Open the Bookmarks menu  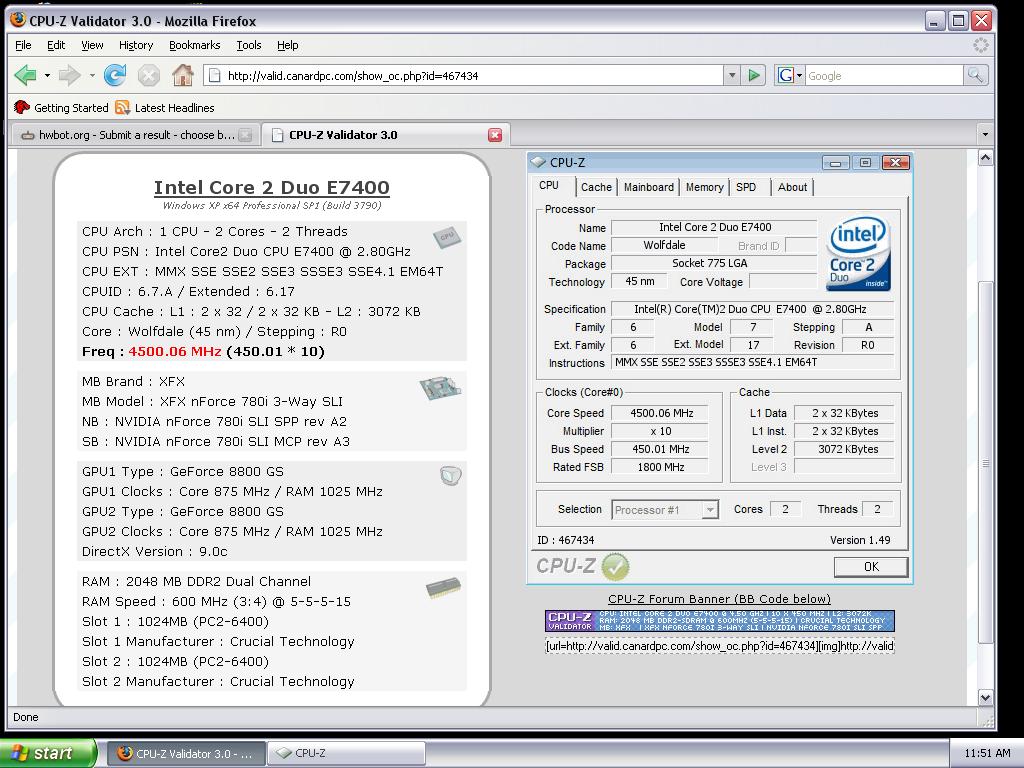click(195, 45)
